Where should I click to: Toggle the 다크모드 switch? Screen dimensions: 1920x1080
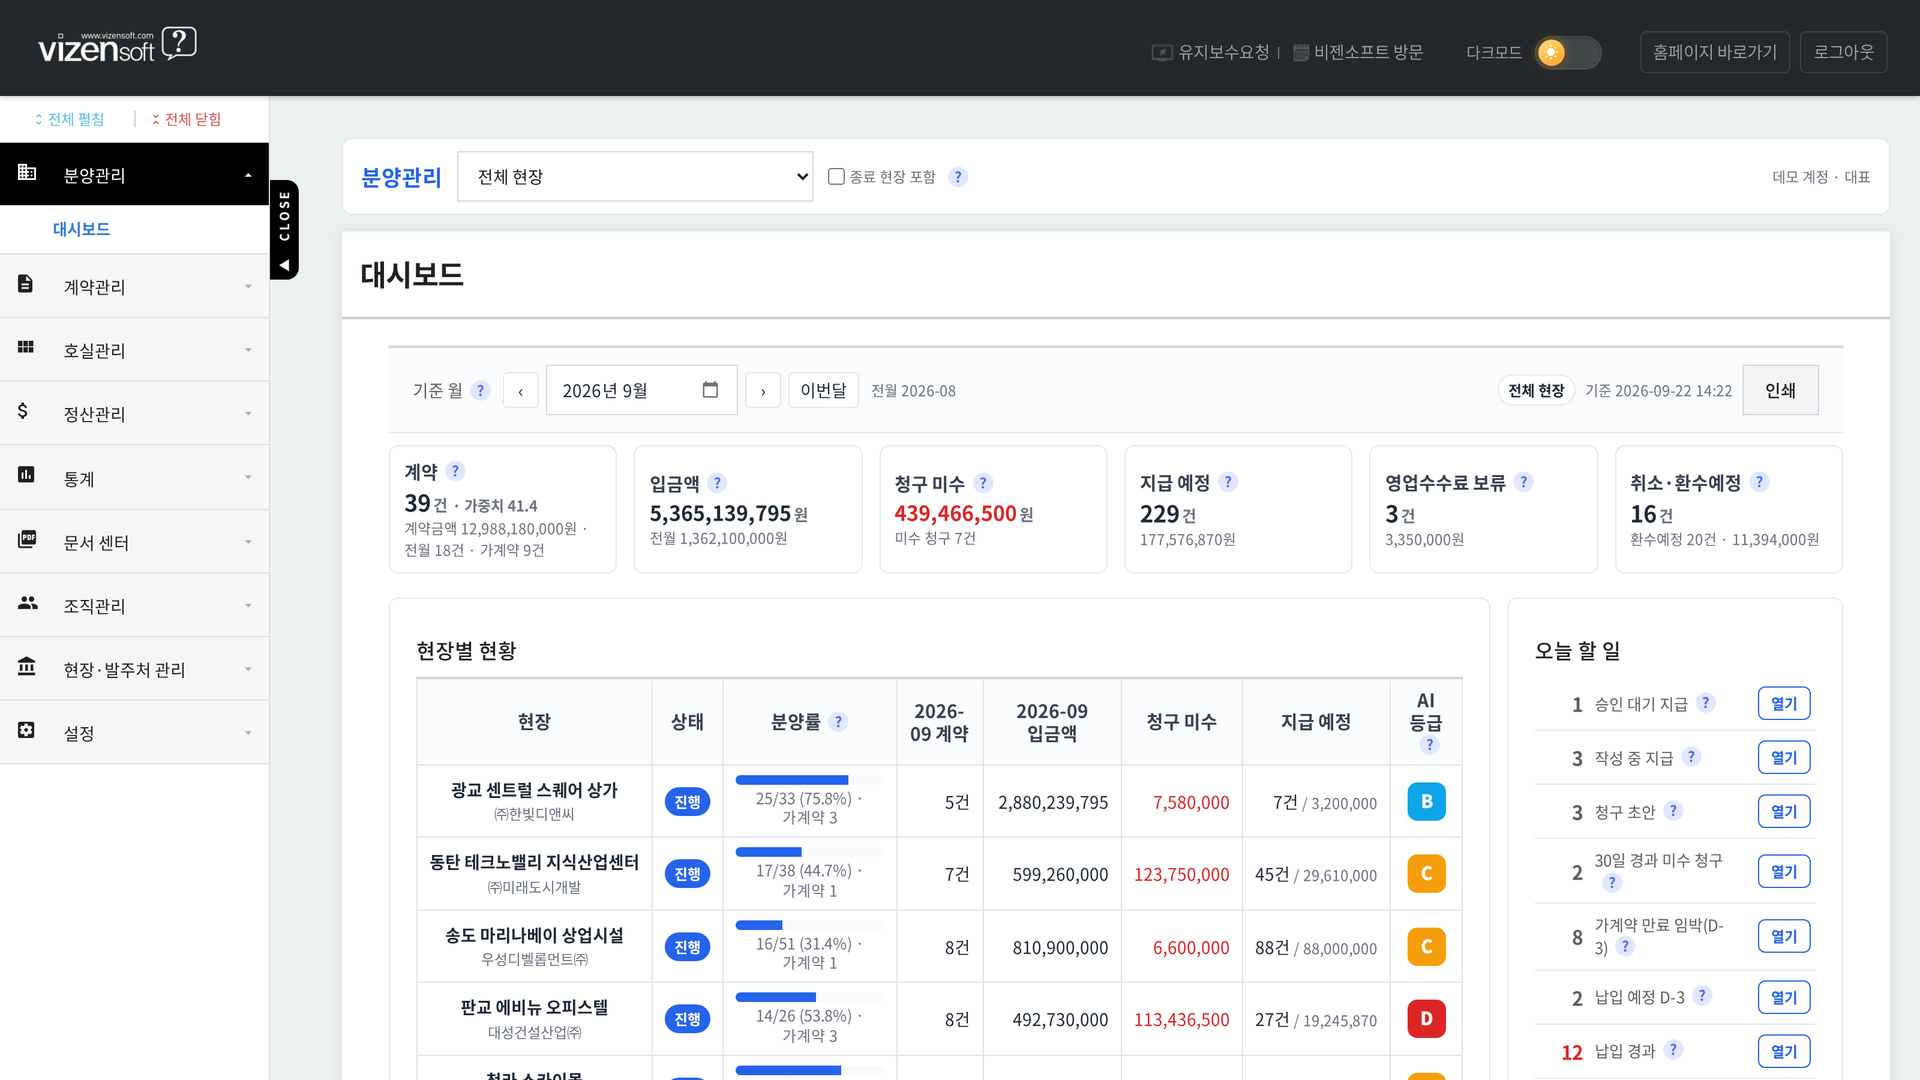click(1568, 52)
